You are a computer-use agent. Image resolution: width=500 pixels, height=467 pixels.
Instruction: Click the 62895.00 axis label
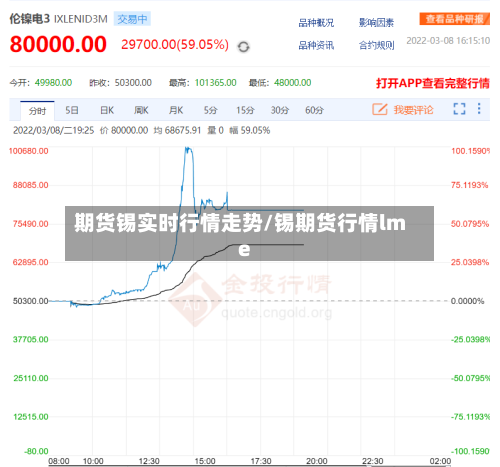coord(31,262)
